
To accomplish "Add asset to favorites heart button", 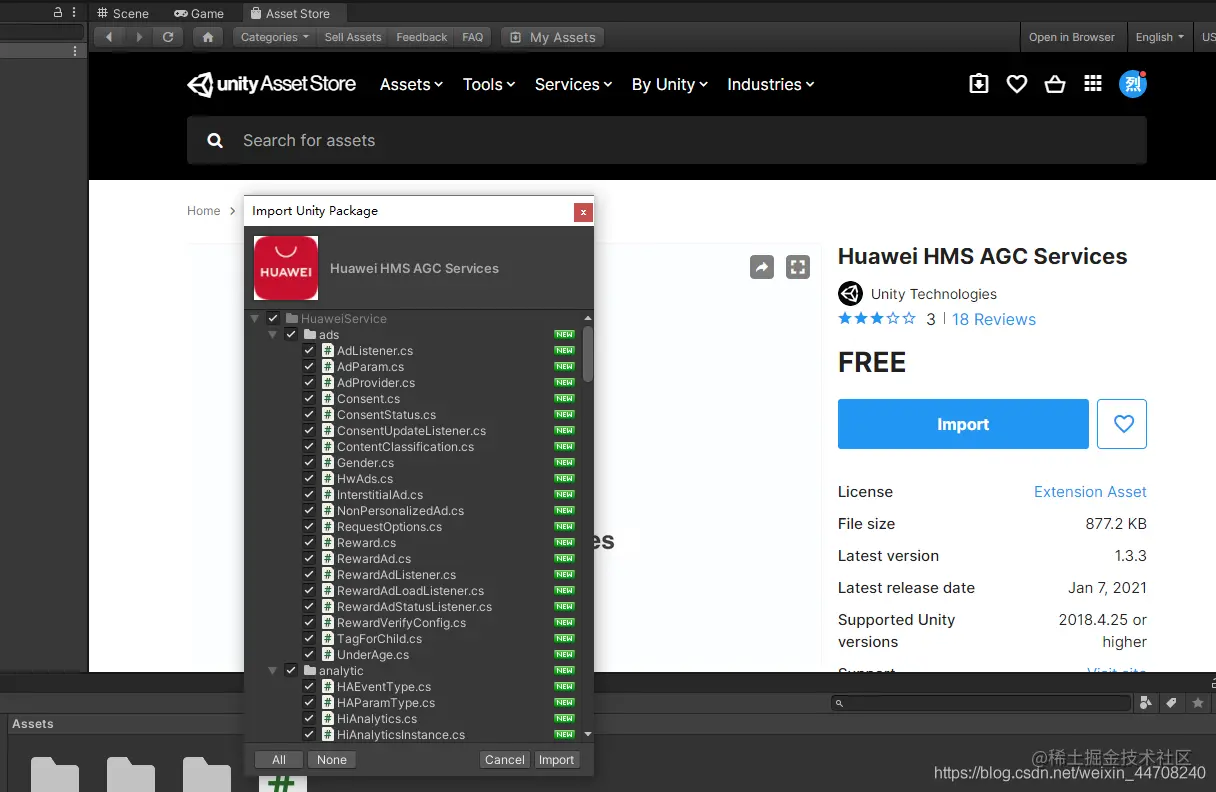I will tap(1122, 424).
